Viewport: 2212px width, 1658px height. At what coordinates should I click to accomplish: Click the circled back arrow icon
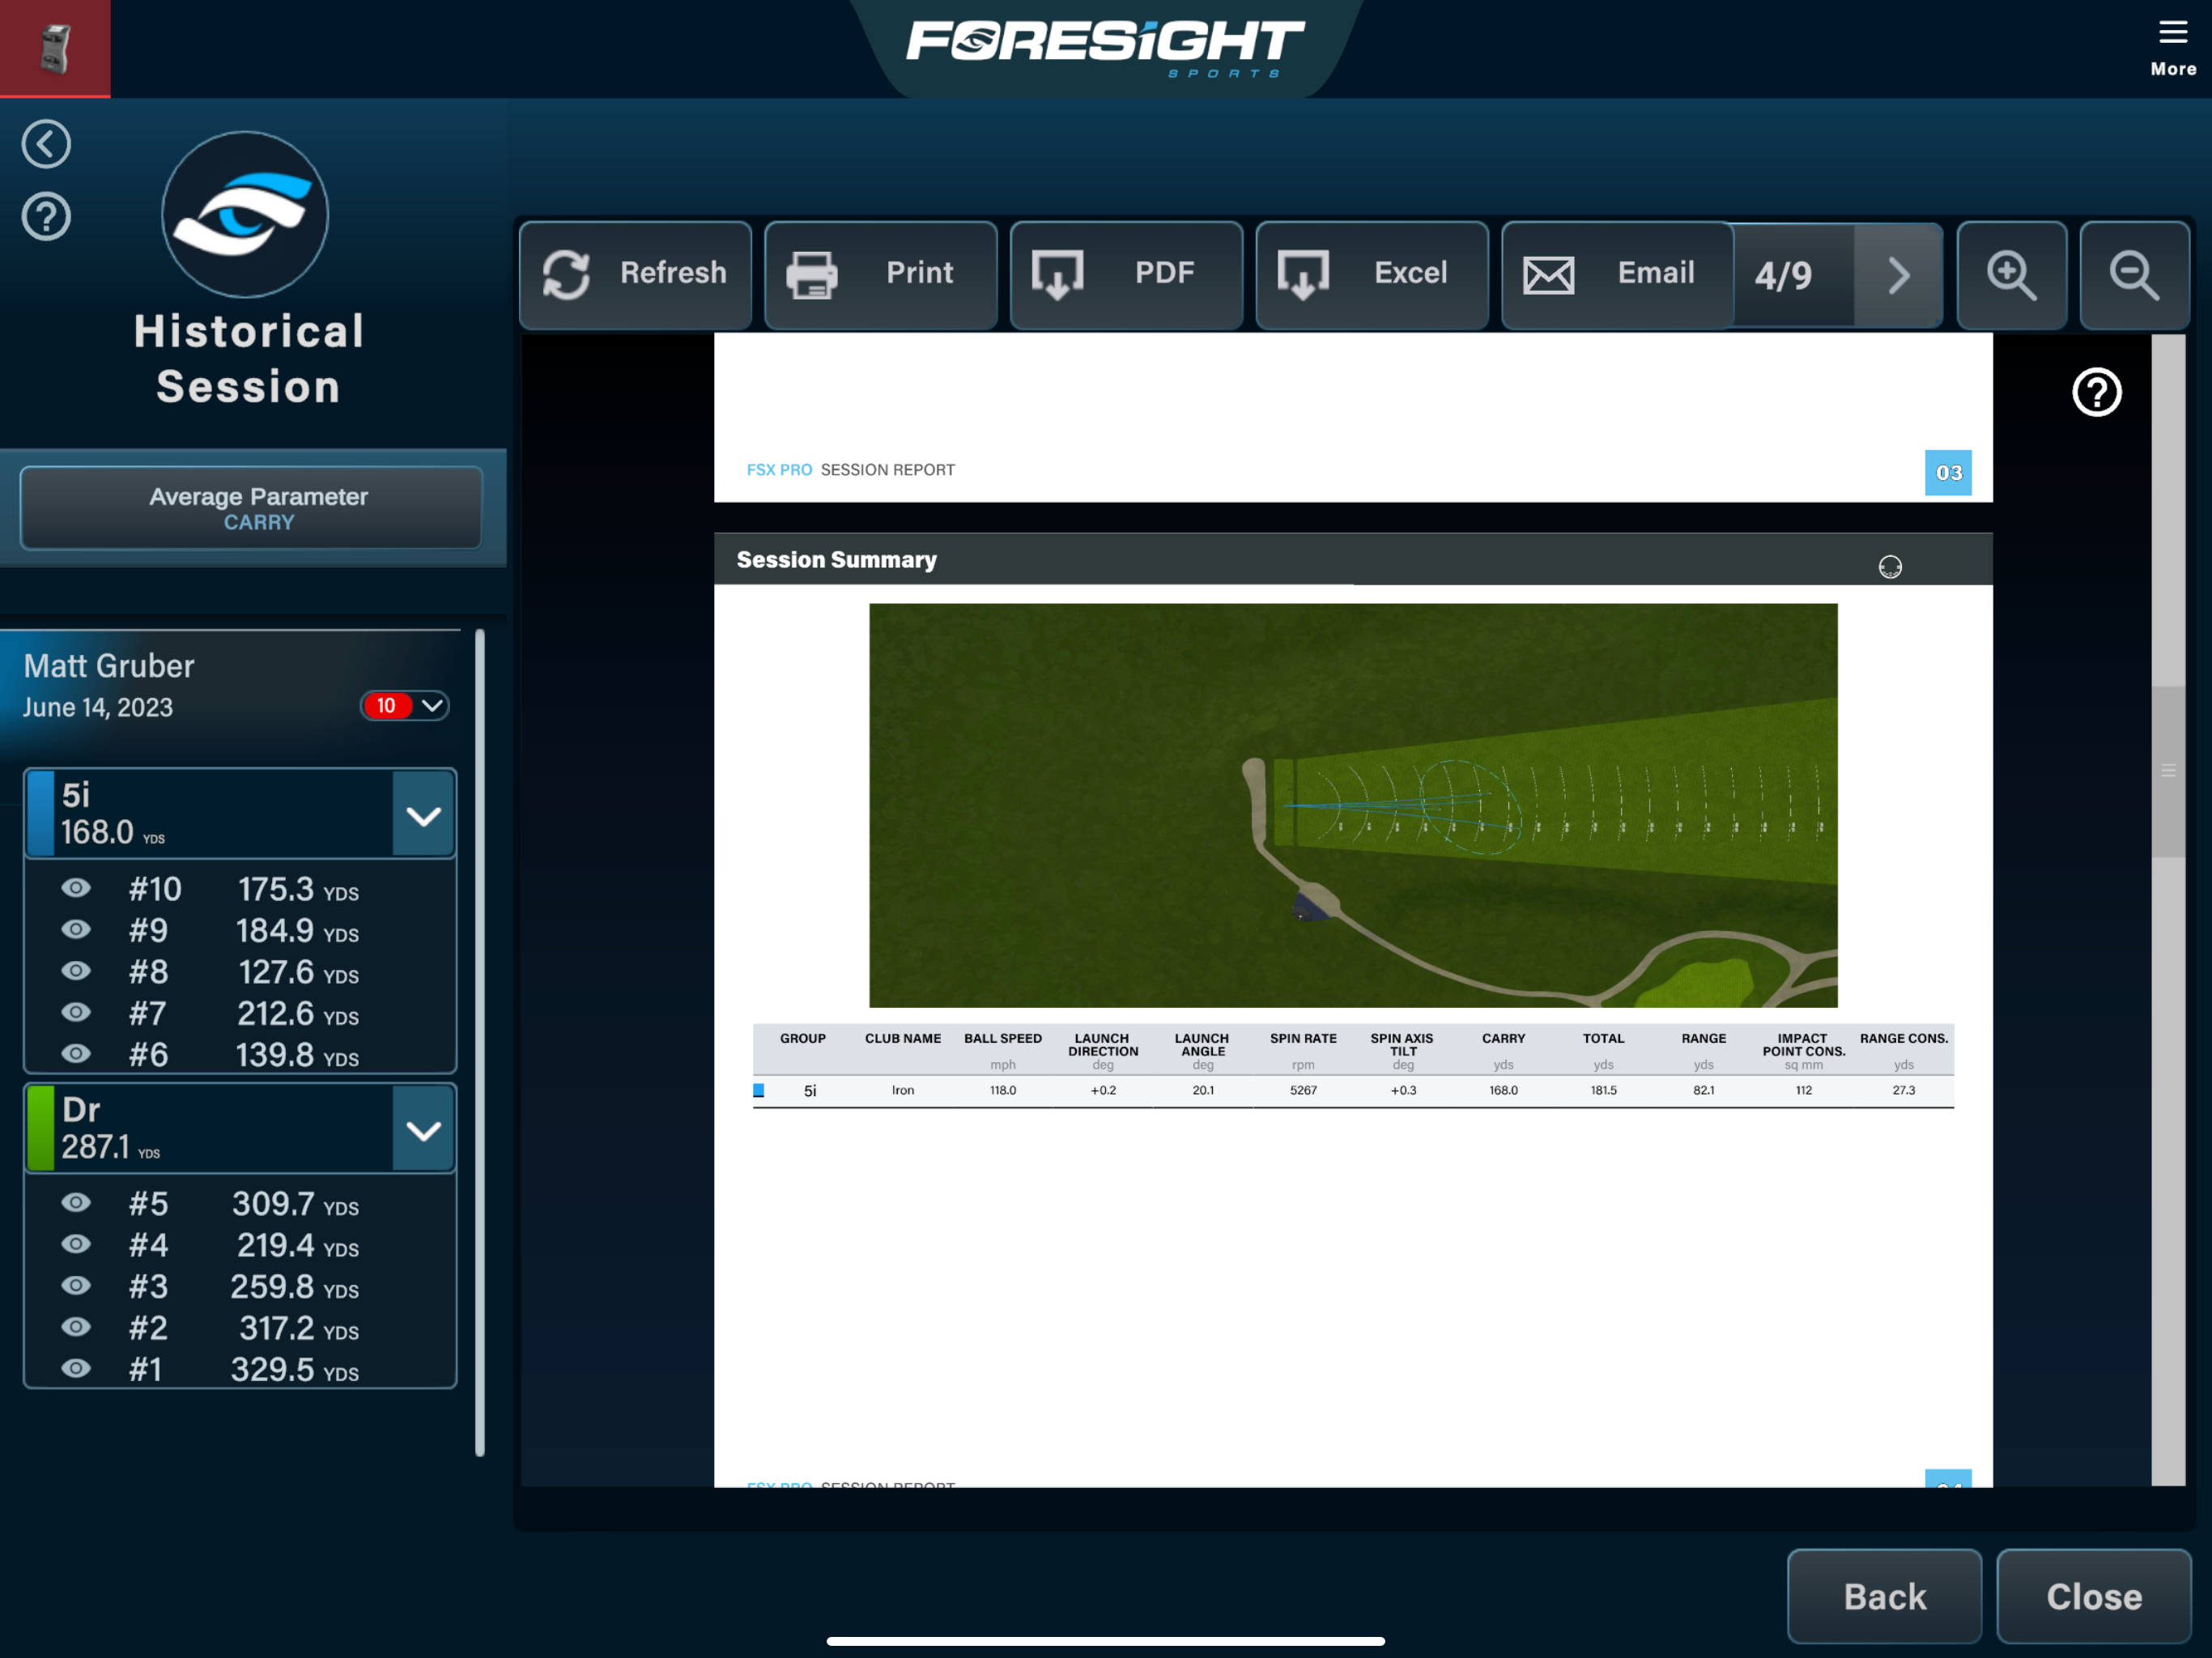[46, 144]
